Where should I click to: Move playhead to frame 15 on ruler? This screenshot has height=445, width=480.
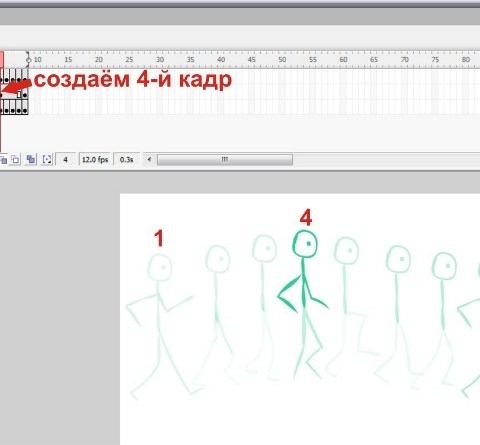pos(68,60)
